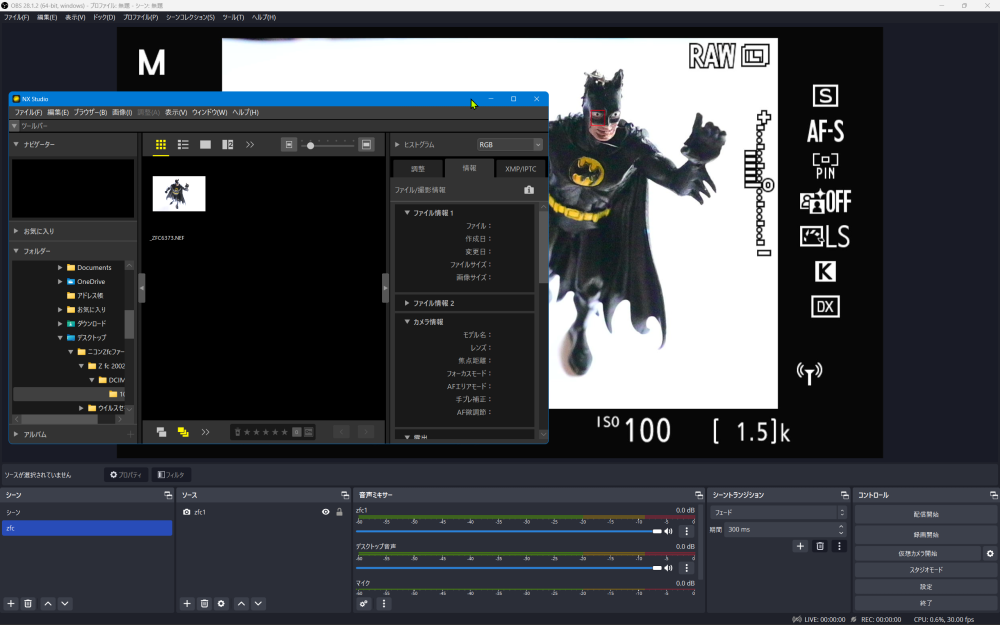Screen dimensions: 1000x625
Task: Toggle visibility of the zfc1 source
Action: (325, 511)
